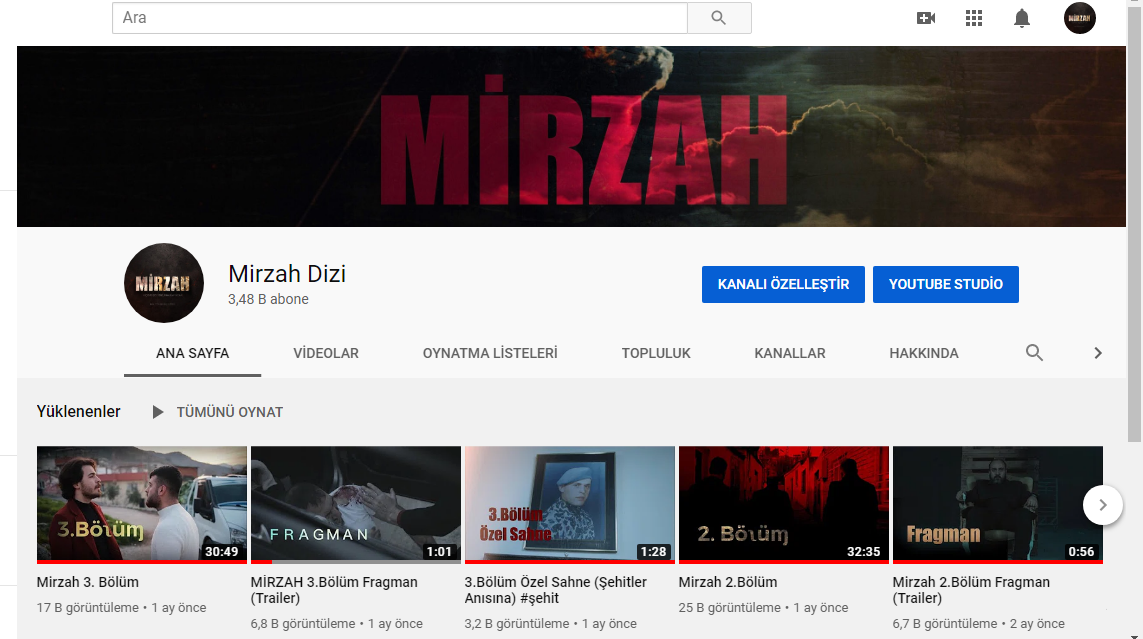Click the Mirzah Dizi channel name
The image size is (1143, 639).
pyautogui.click(x=287, y=274)
